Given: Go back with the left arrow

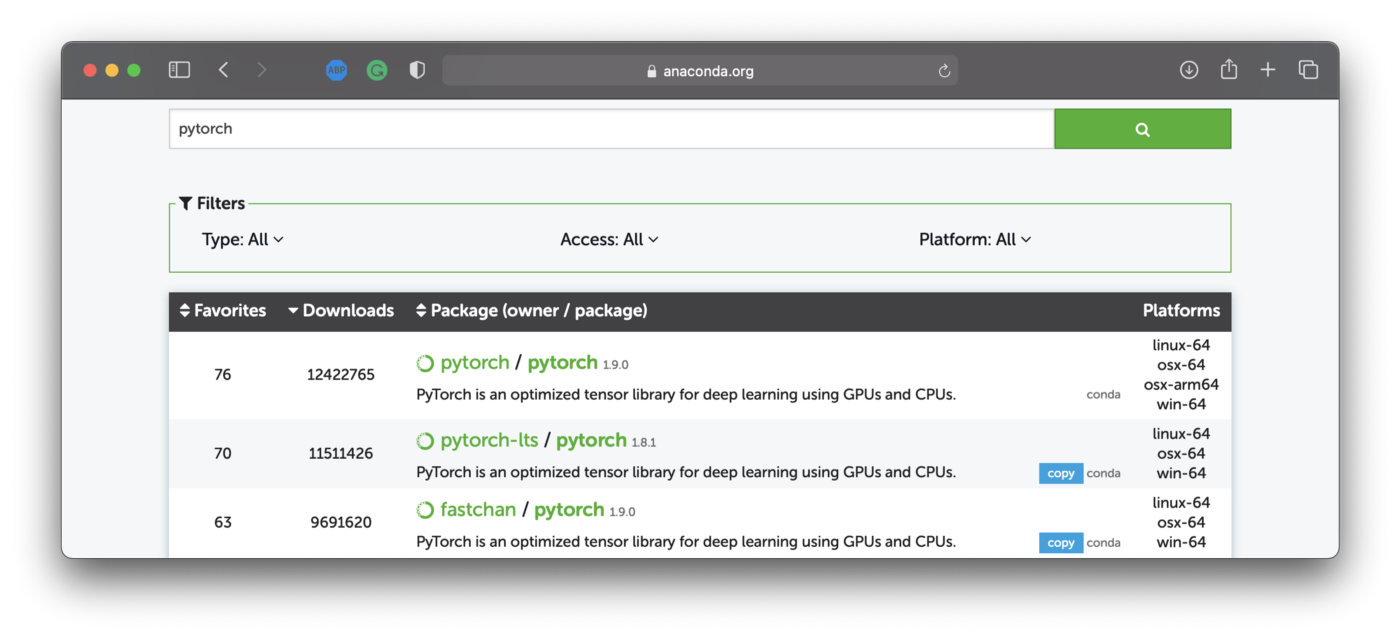Looking at the screenshot, I should pyautogui.click(x=224, y=70).
